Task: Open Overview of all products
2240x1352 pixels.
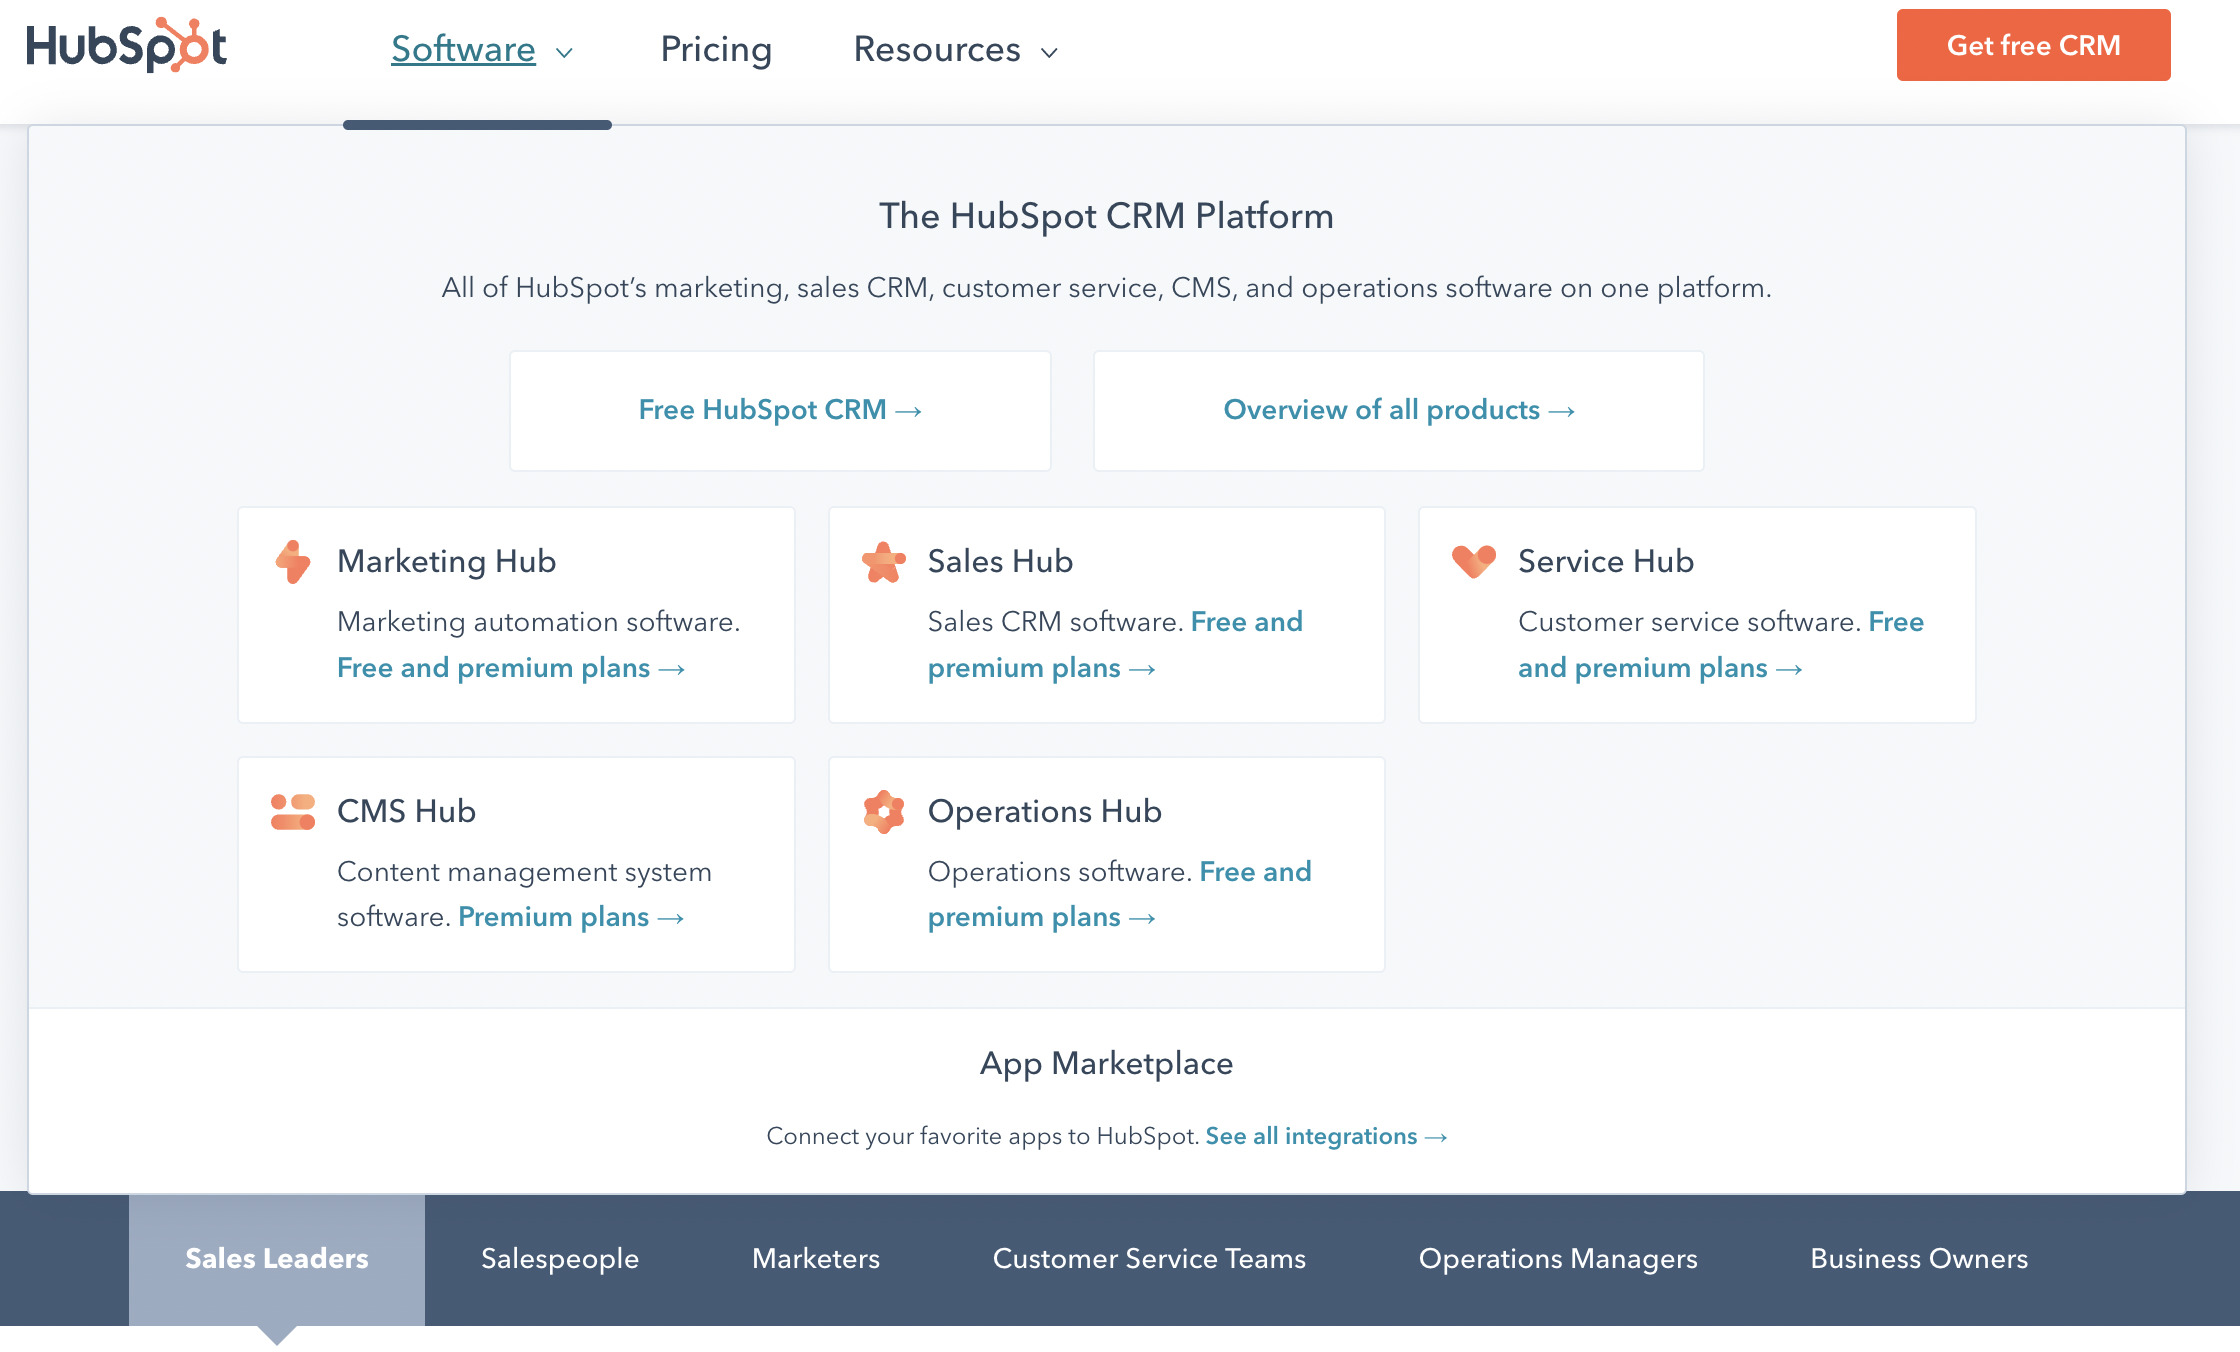Action: (x=1398, y=410)
